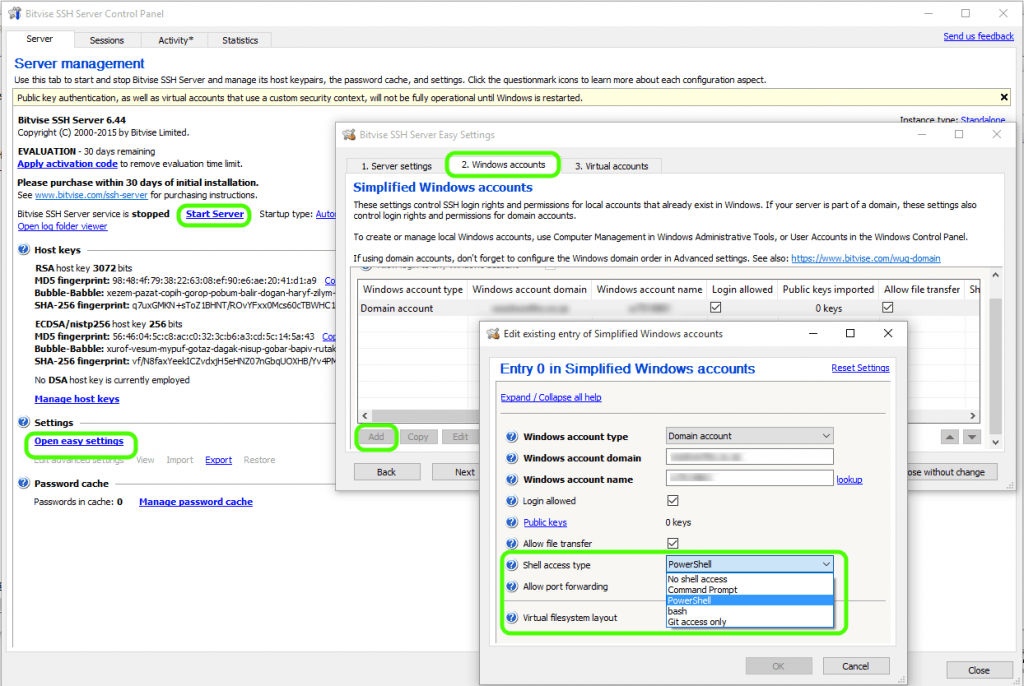Choose PowerShell in the shell list
Image resolution: width=1024 pixels, height=686 pixels.
tap(750, 600)
